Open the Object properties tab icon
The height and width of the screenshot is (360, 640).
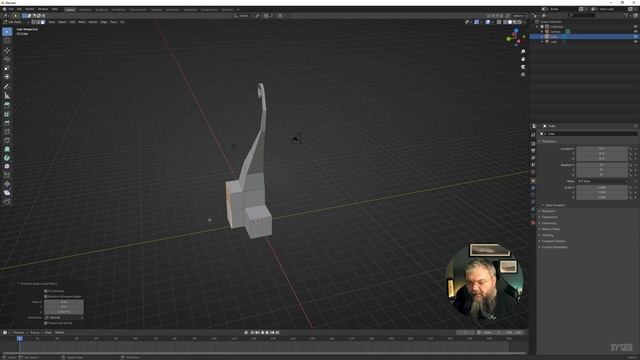tap(533, 180)
